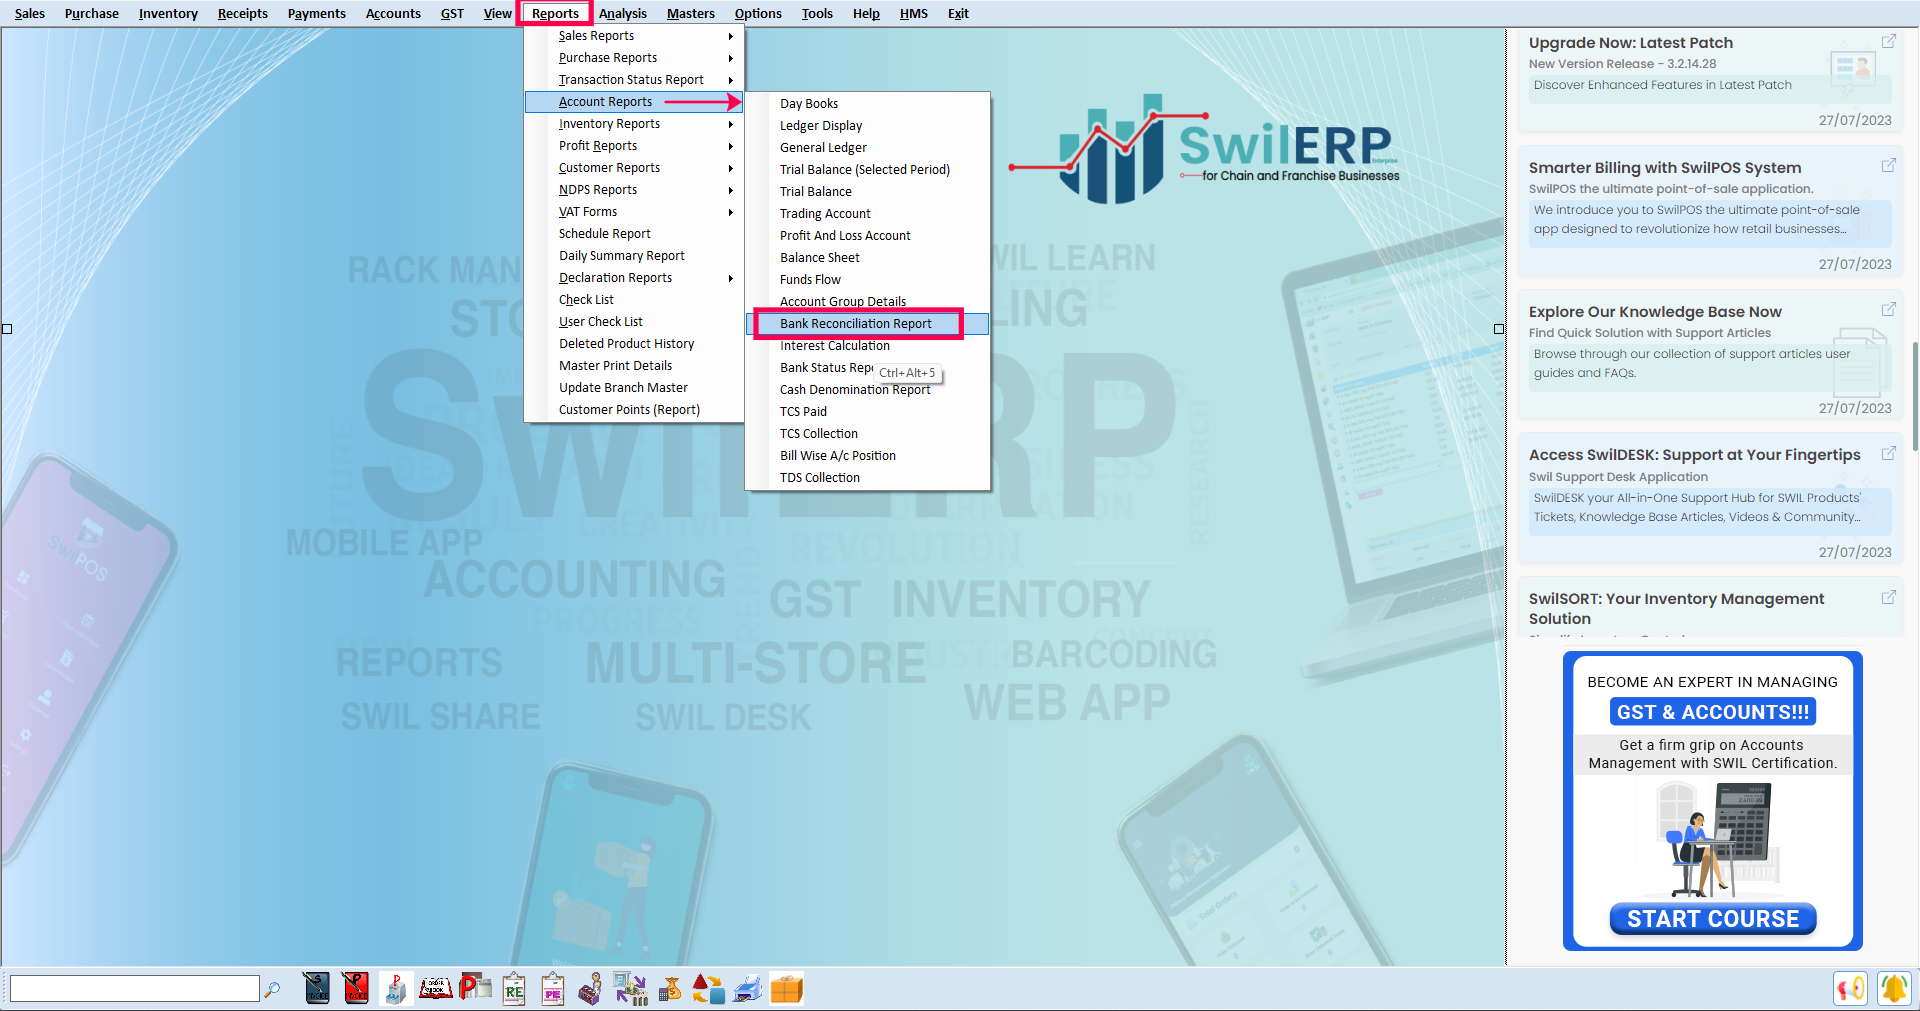
Task: Open 'Upgrade Now: Latest Patch' headline
Action: click(x=1630, y=43)
